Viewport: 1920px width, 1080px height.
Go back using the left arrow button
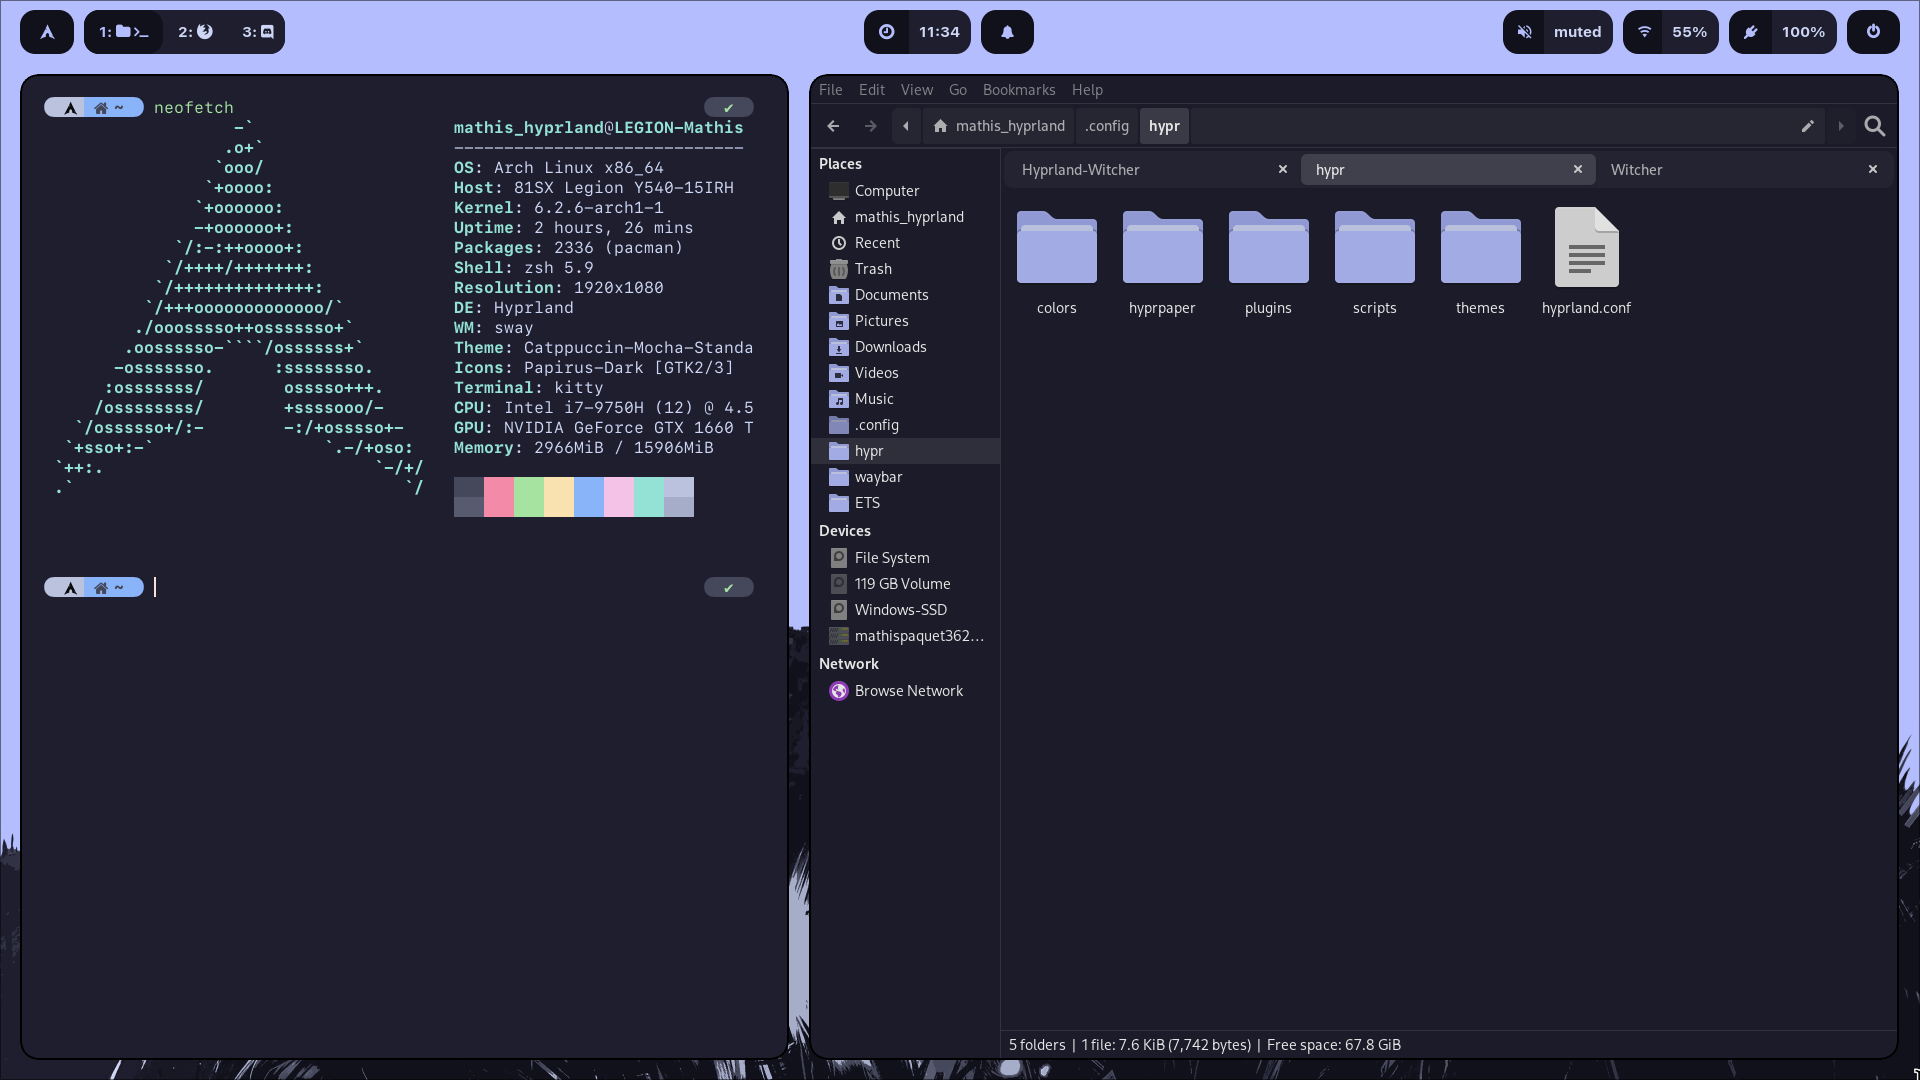coord(833,126)
